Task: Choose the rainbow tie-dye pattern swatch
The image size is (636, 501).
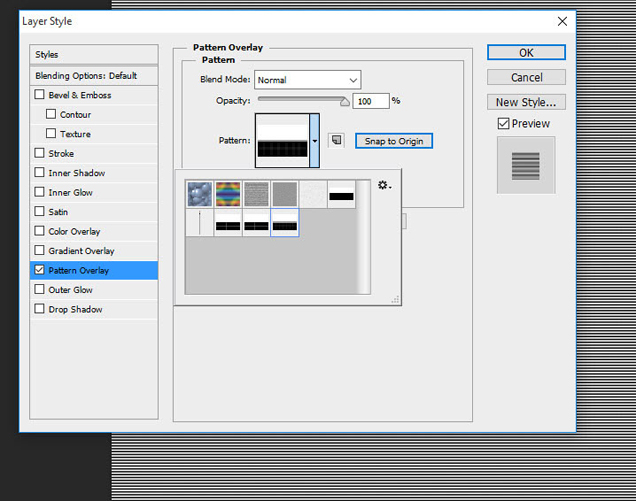Action: (228, 194)
